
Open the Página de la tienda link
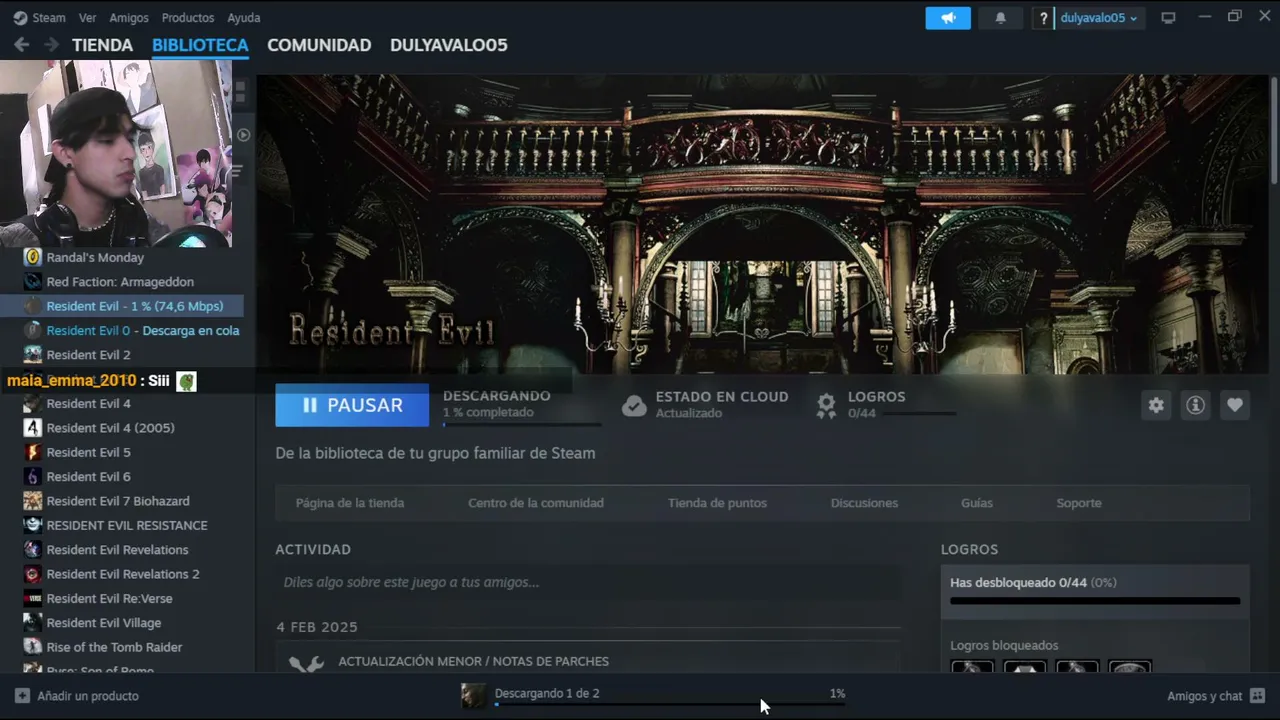click(350, 503)
